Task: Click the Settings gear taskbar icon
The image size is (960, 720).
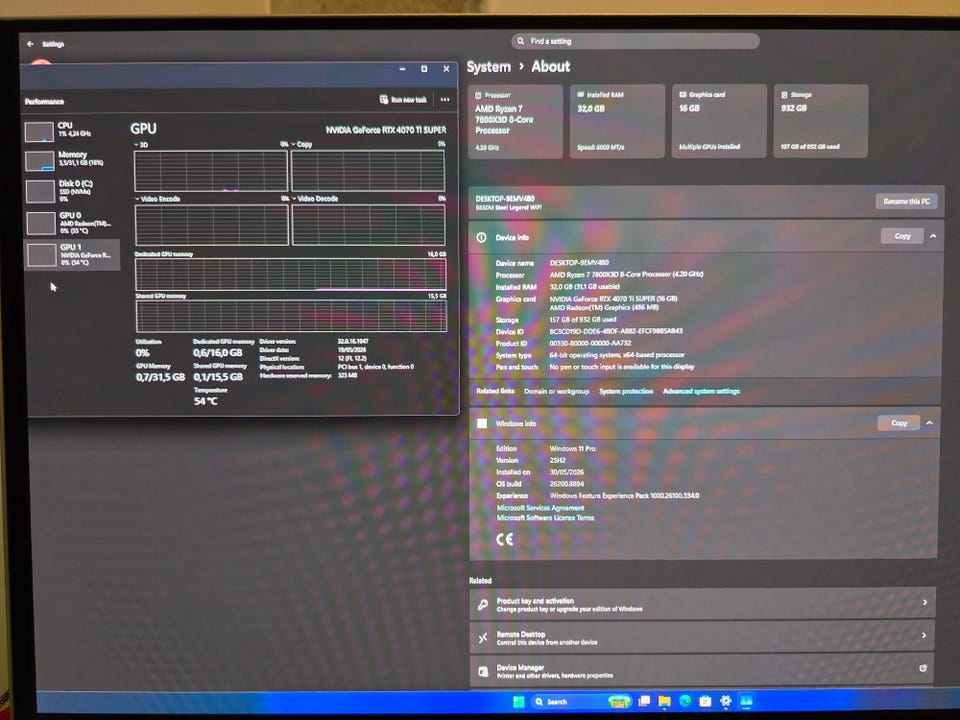Action: (726, 702)
